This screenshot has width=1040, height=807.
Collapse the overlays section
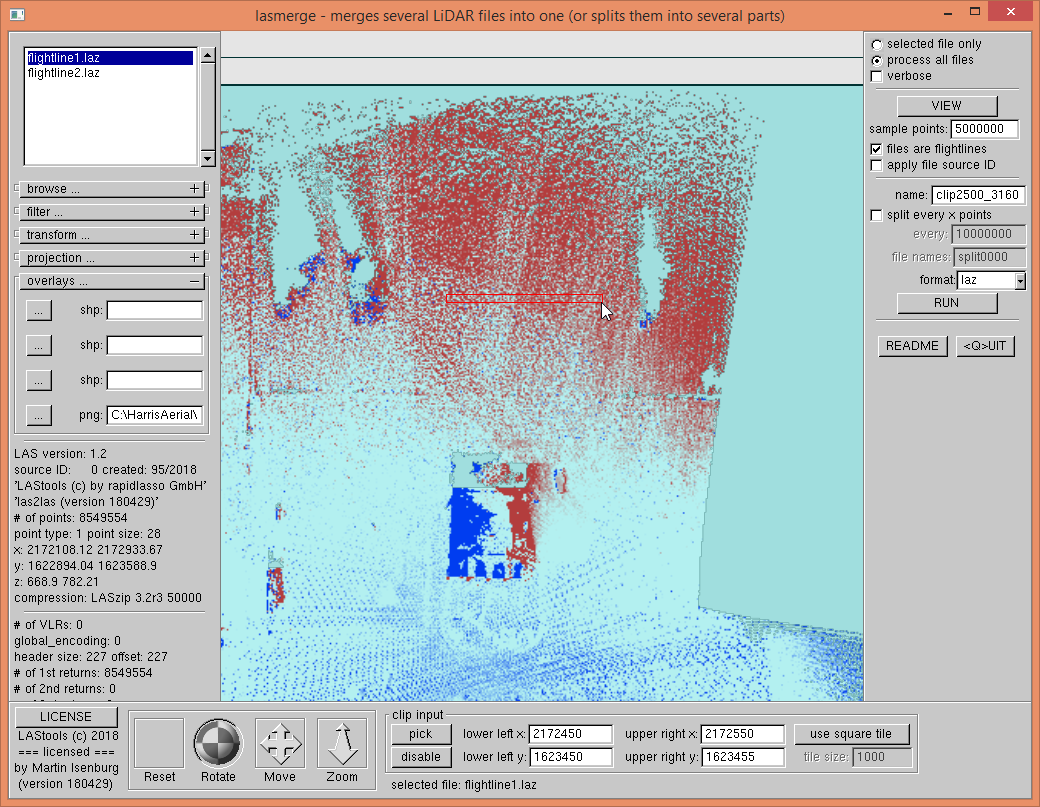pyautogui.click(x=194, y=282)
